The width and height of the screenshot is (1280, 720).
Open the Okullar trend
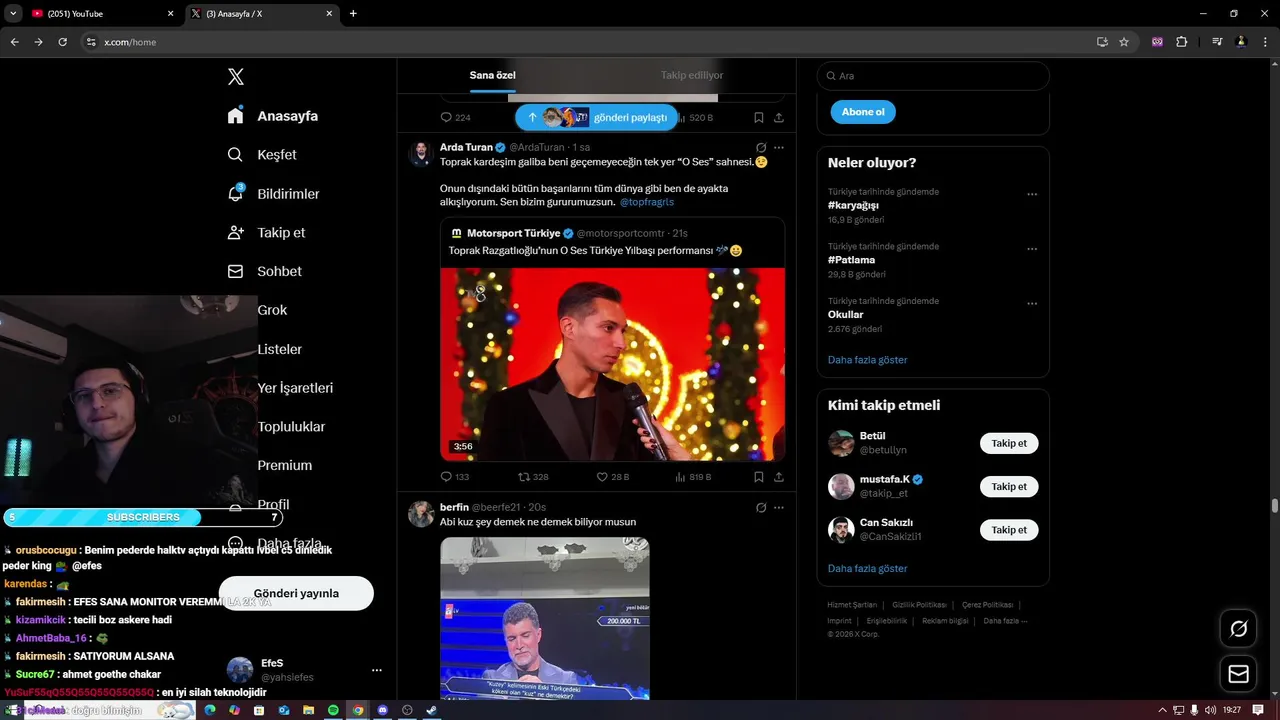click(845, 315)
